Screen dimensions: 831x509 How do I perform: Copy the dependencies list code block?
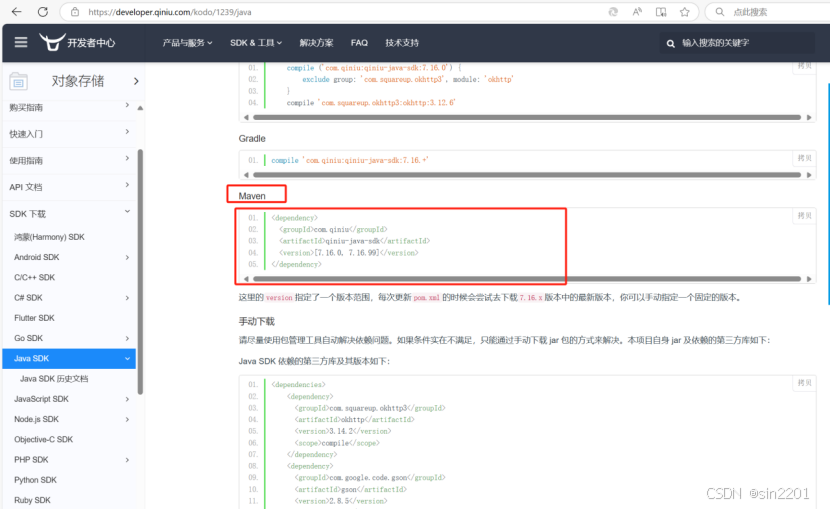click(x=805, y=383)
